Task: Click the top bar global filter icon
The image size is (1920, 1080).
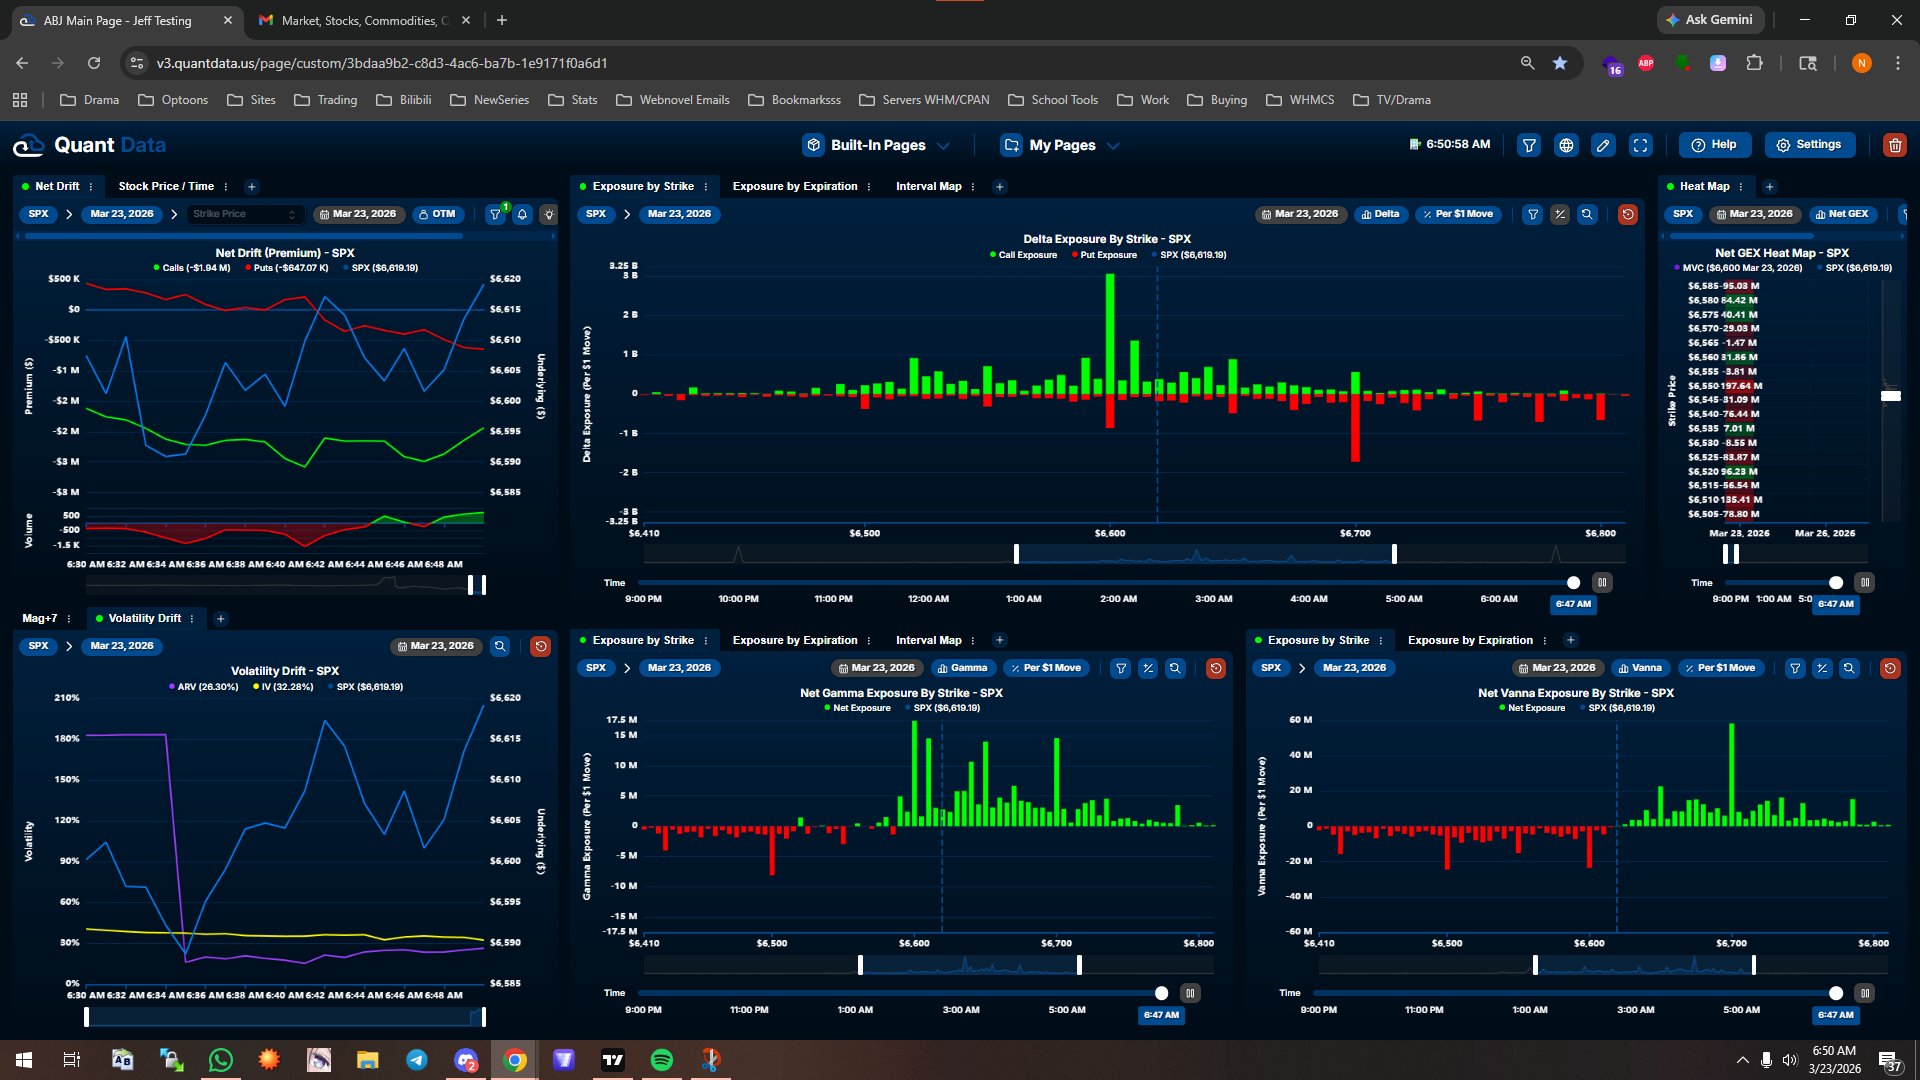Action: tap(1529, 145)
